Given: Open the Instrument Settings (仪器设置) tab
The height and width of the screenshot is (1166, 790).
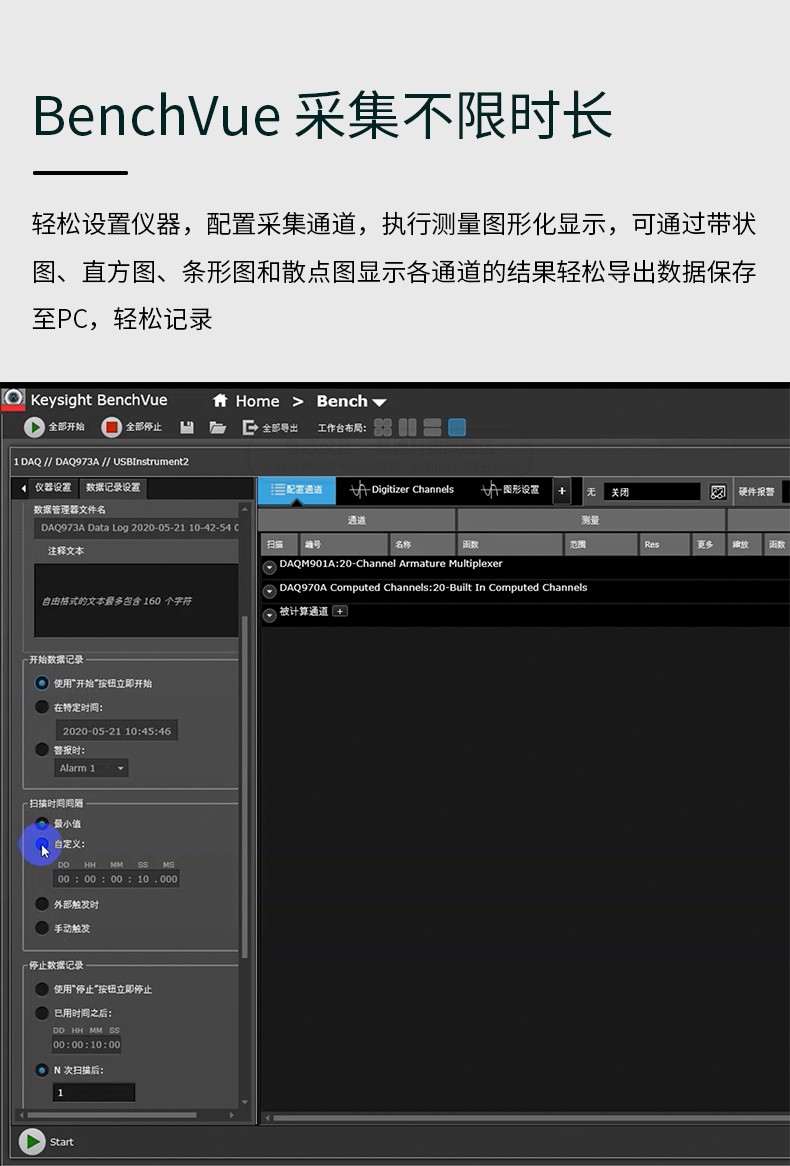Looking at the screenshot, I should pos(53,488).
